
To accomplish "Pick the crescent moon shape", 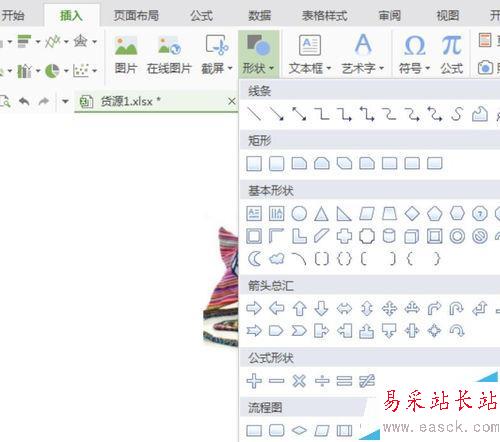I will click(x=255, y=259).
